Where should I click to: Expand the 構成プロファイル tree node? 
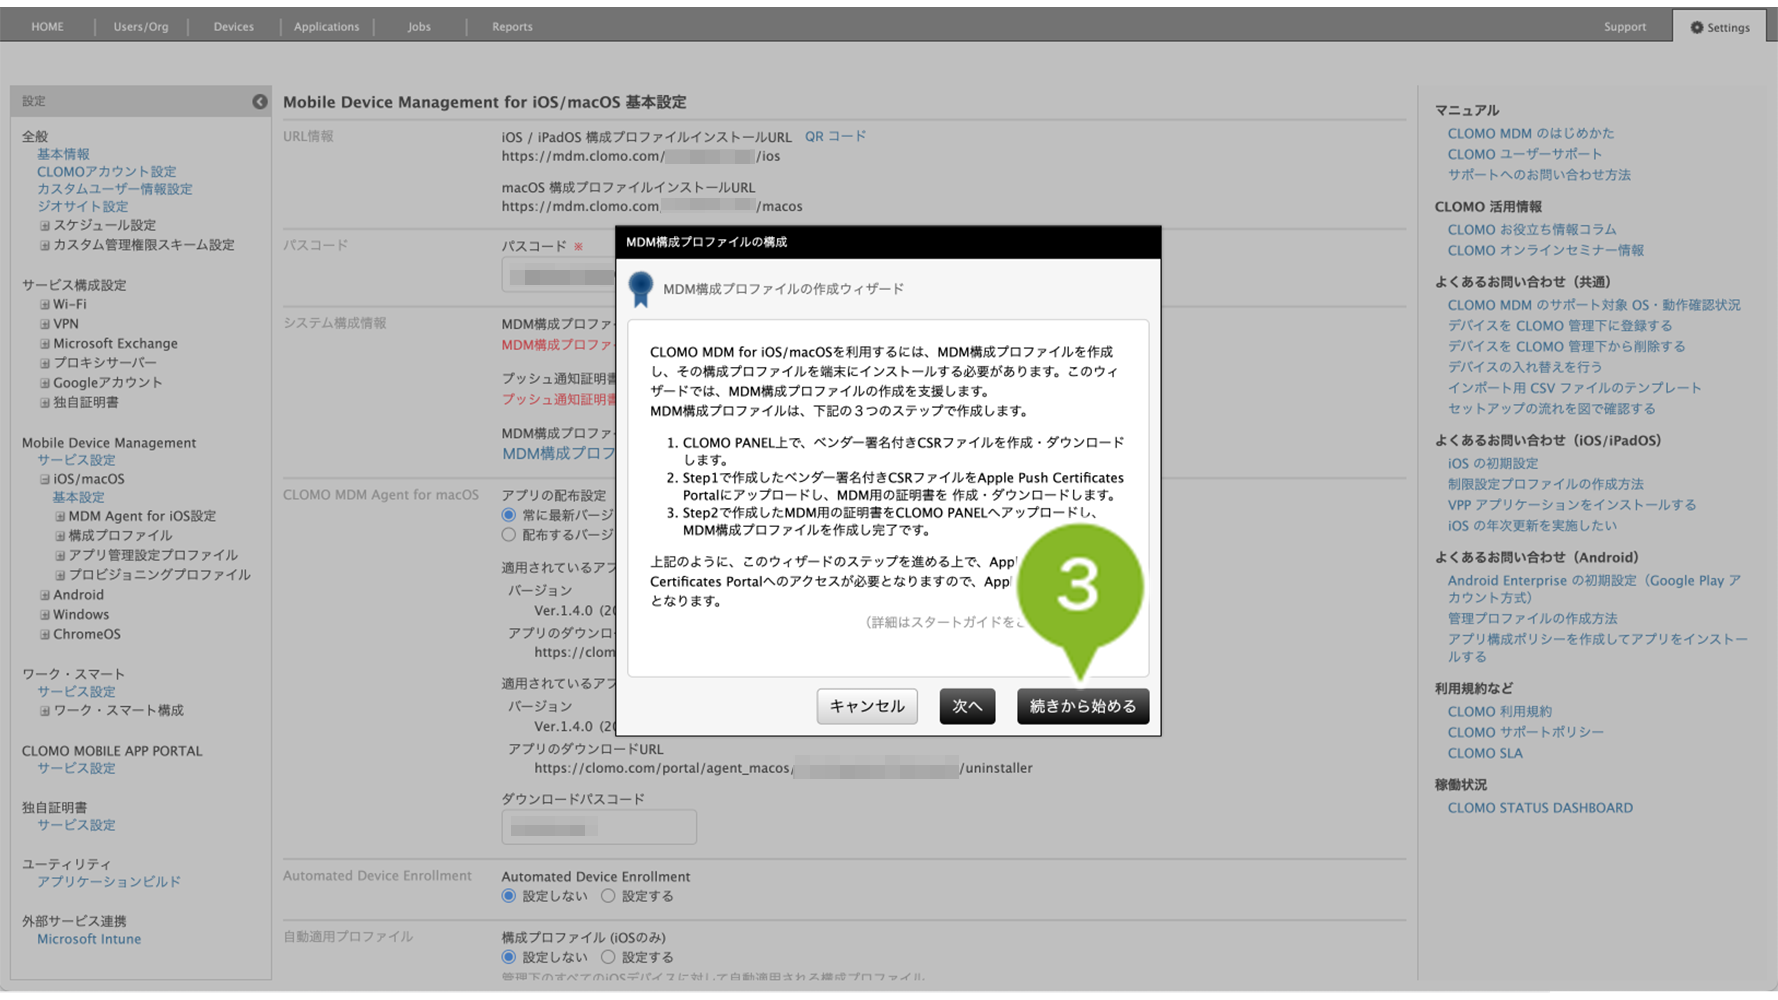pos(60,536)
